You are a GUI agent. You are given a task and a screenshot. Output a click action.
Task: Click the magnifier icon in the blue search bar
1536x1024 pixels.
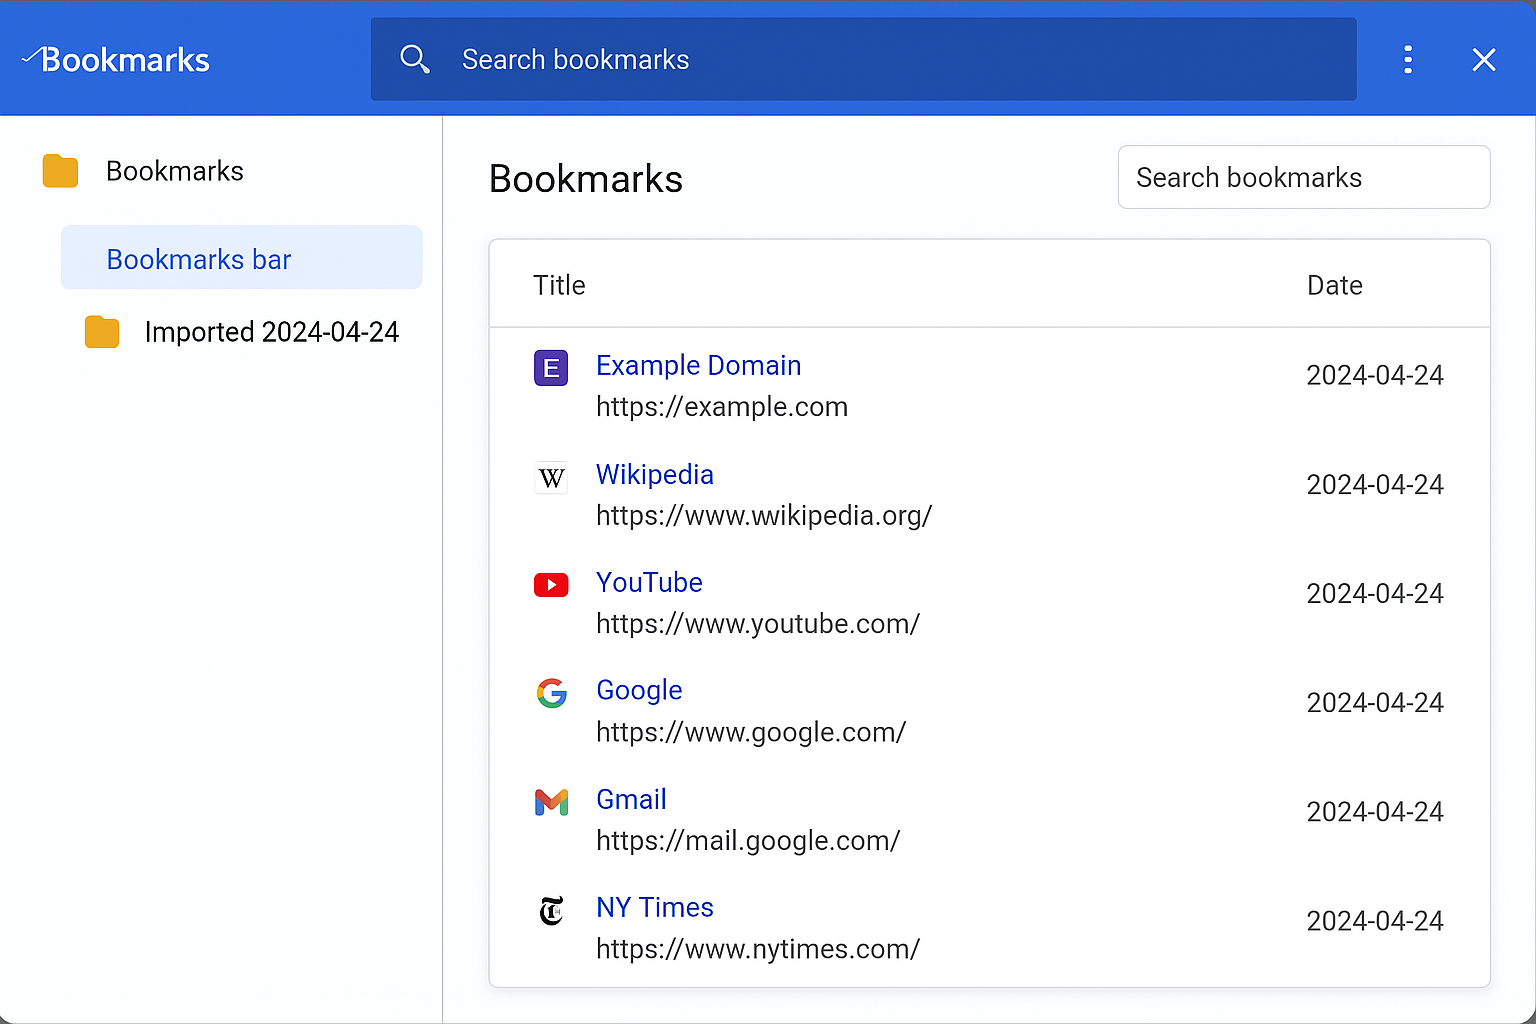[x=415, y=59]
